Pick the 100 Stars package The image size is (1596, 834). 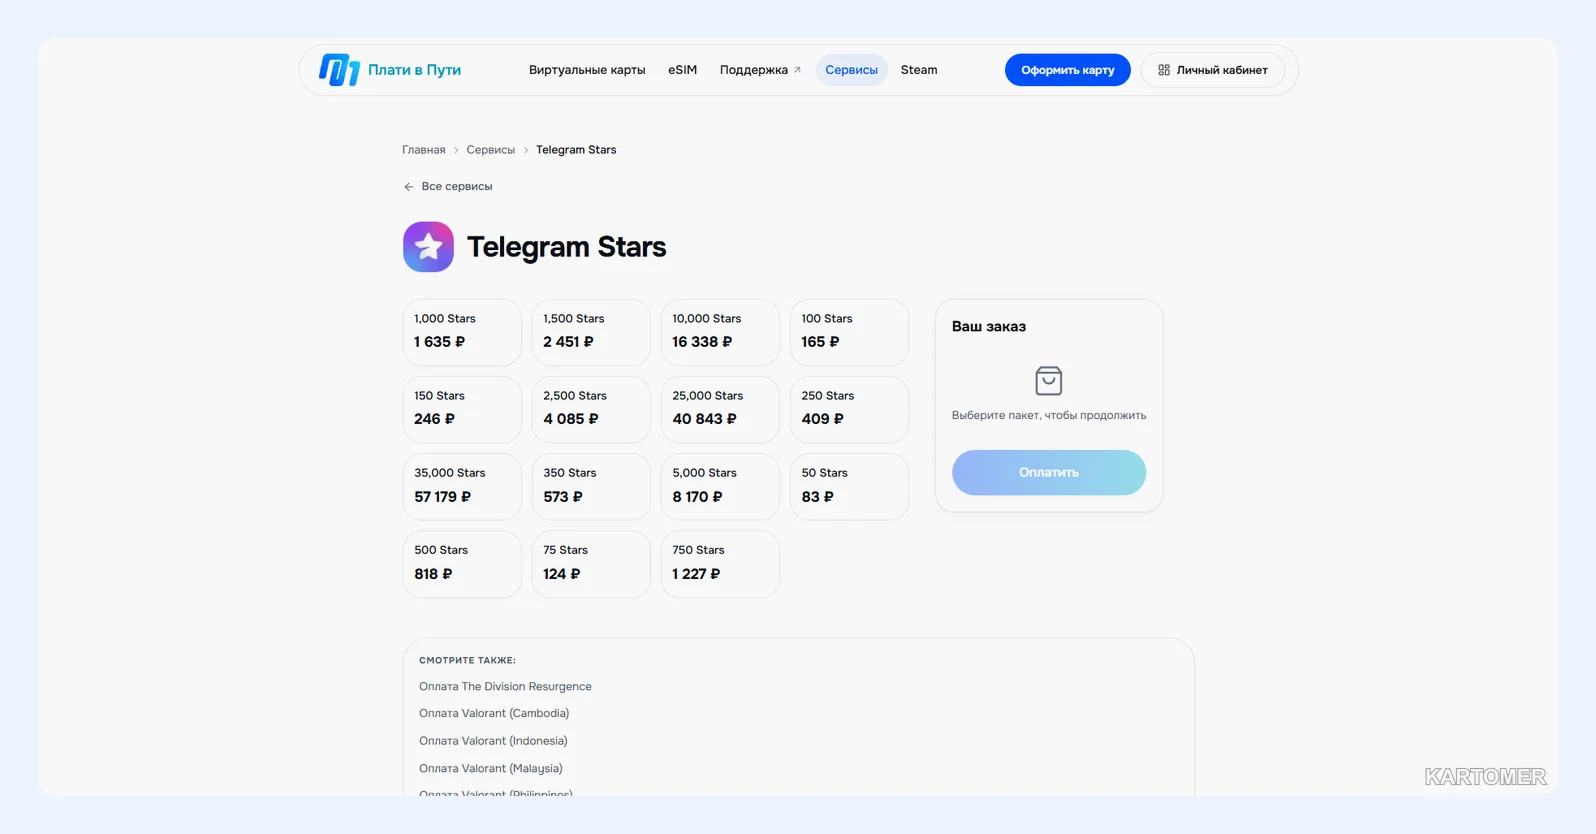point(849,332)
